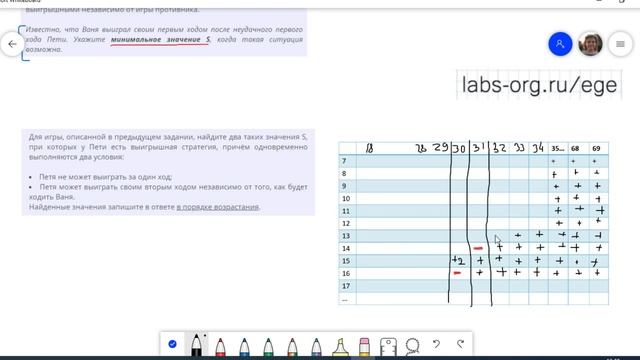Screen dimensions: 640x360
Task: Open the ruler tool
Action: click(388, 347)
